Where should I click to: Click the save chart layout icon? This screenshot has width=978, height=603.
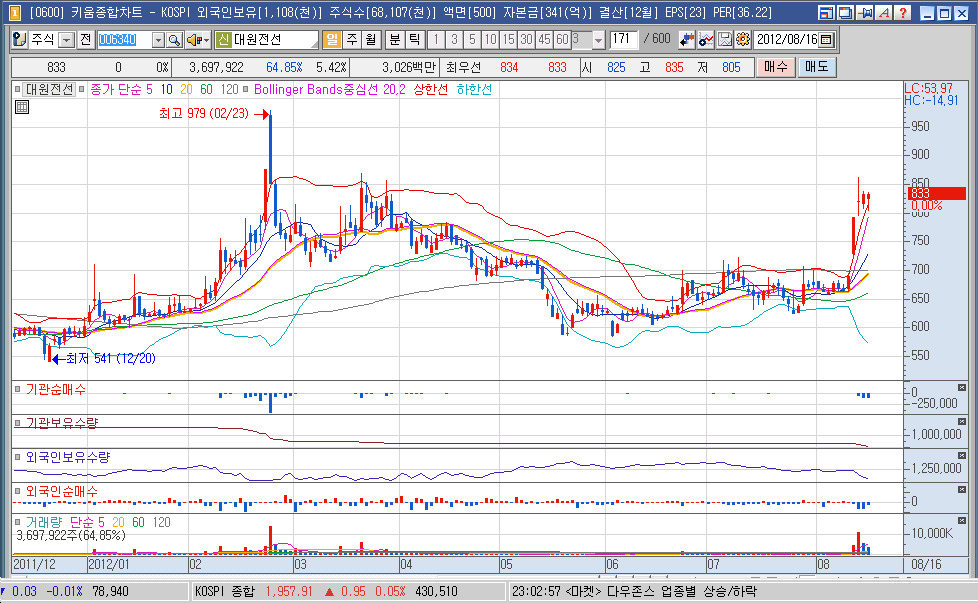pos(724,40)
